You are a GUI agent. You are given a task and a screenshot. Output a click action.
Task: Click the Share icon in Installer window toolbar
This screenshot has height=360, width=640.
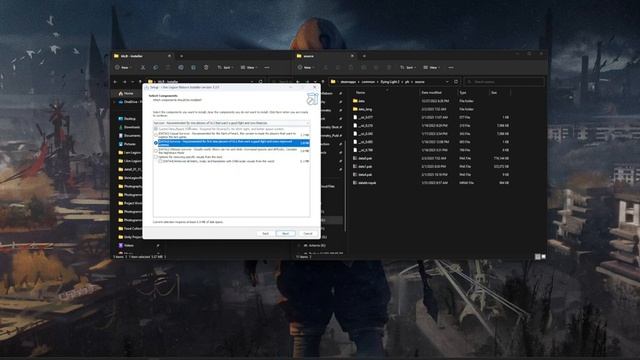click(x=193, y=67)
